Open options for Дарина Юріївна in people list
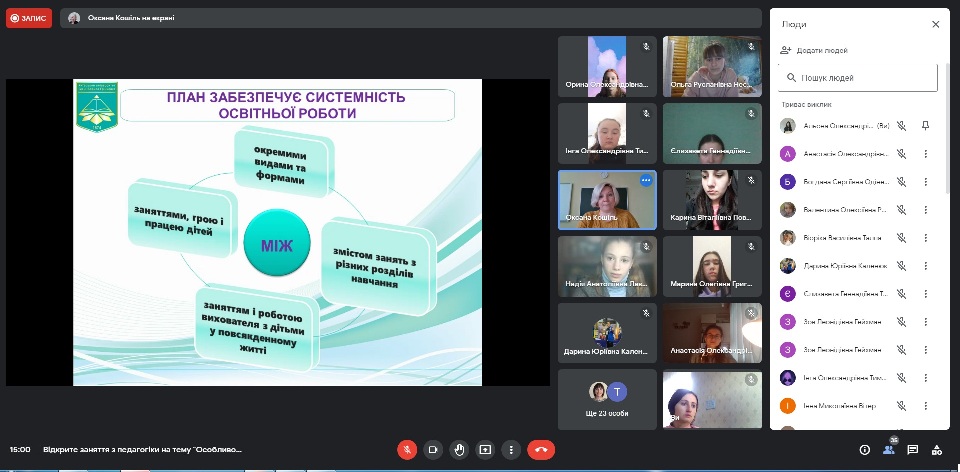960x472 pixels. click(925, 266)
